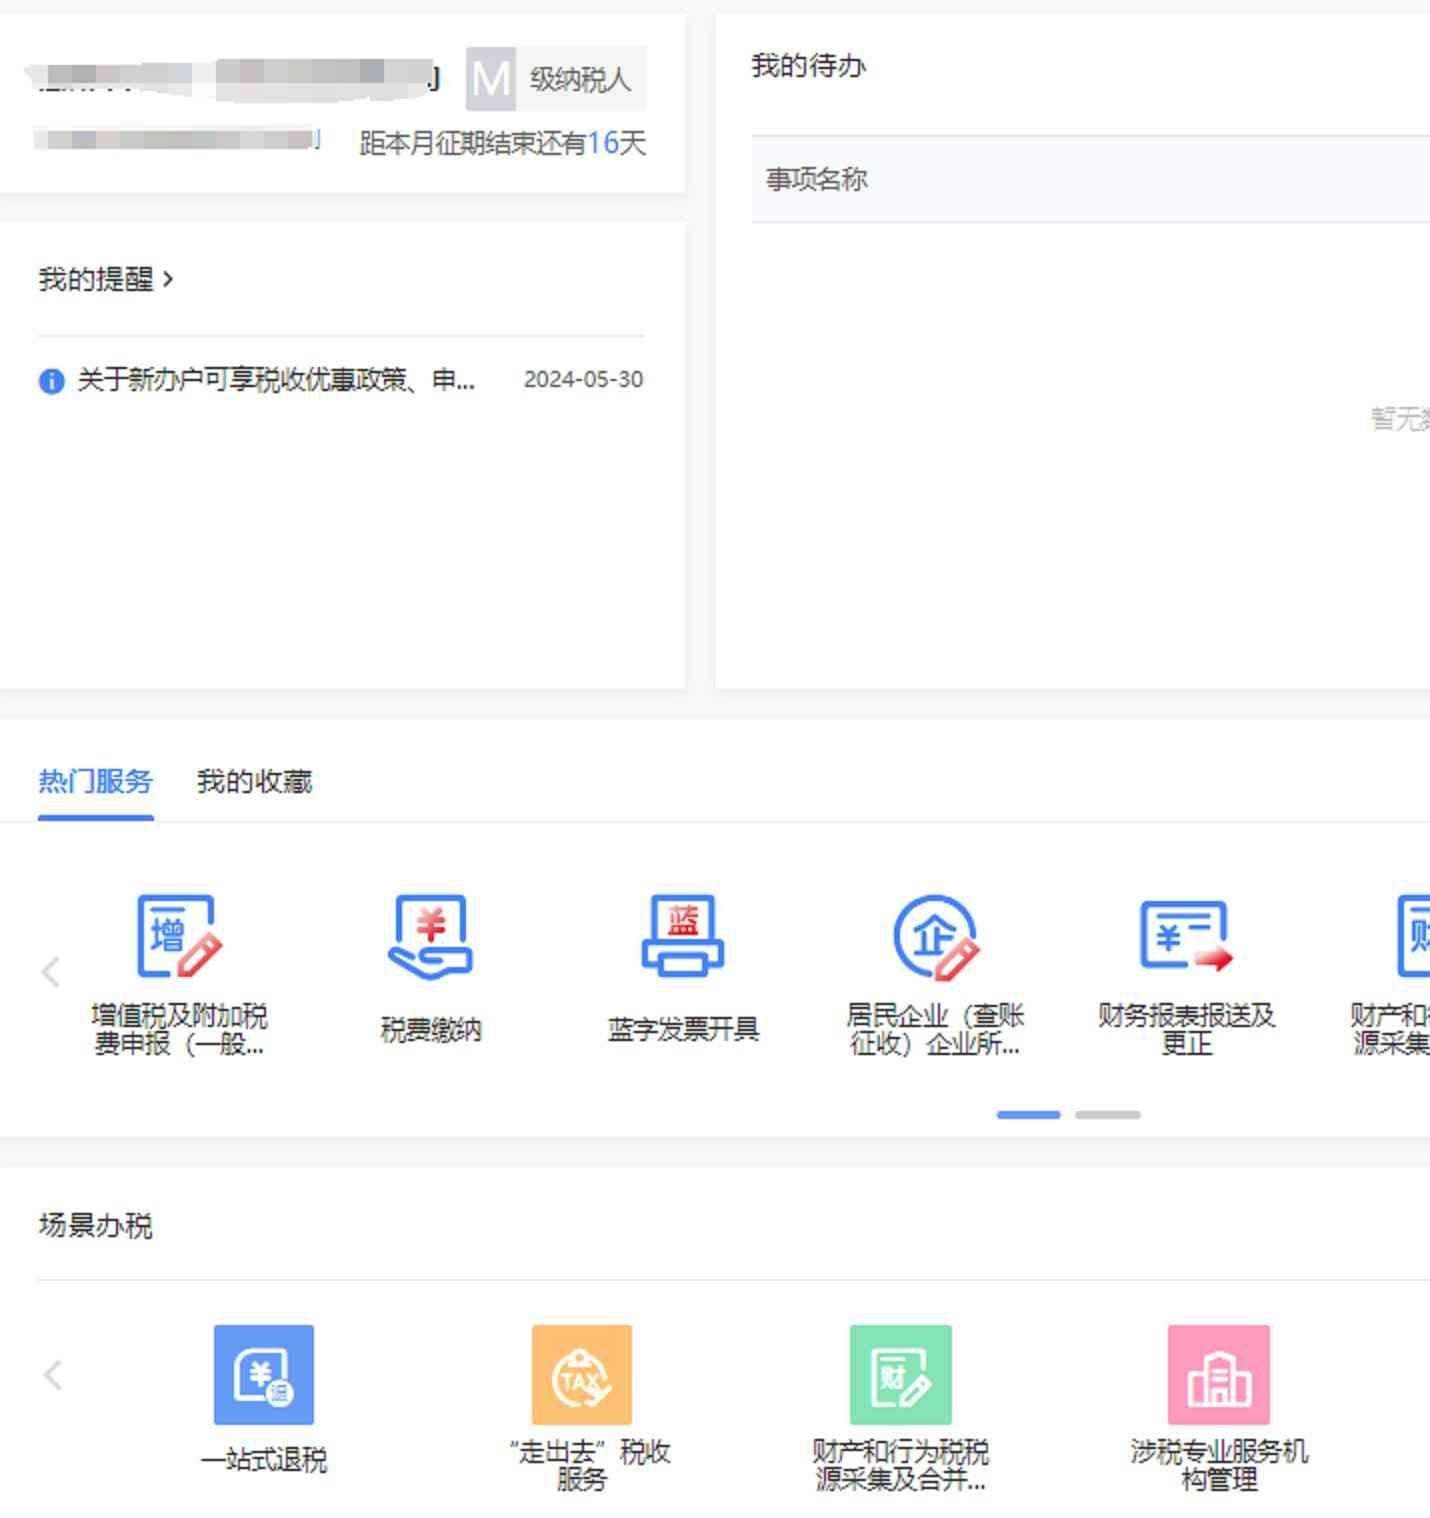Viewport: 1430px width, 1518px height.
Task: Open the pink 涉税专业服务机构管理 icon
Action: coord(1218,1375)
